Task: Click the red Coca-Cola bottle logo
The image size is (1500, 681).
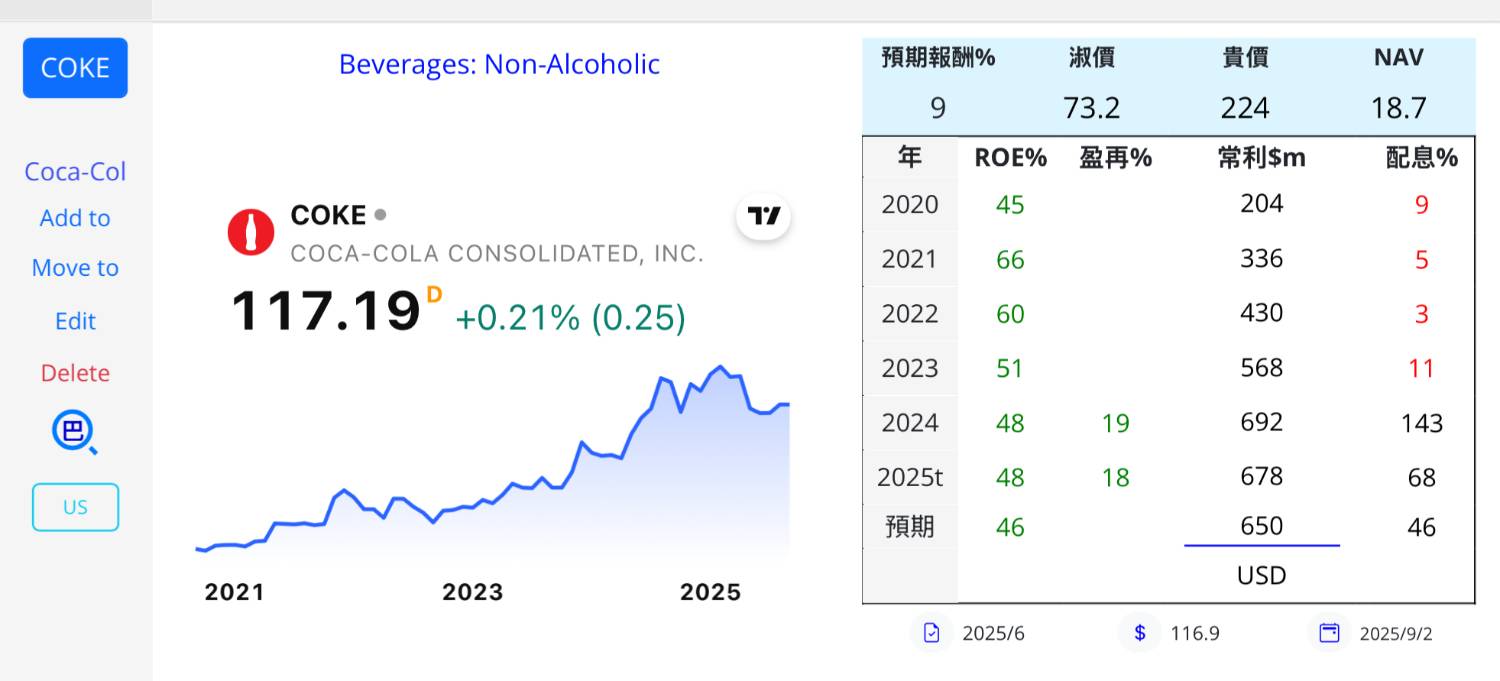Action: (x=251, y=232)
